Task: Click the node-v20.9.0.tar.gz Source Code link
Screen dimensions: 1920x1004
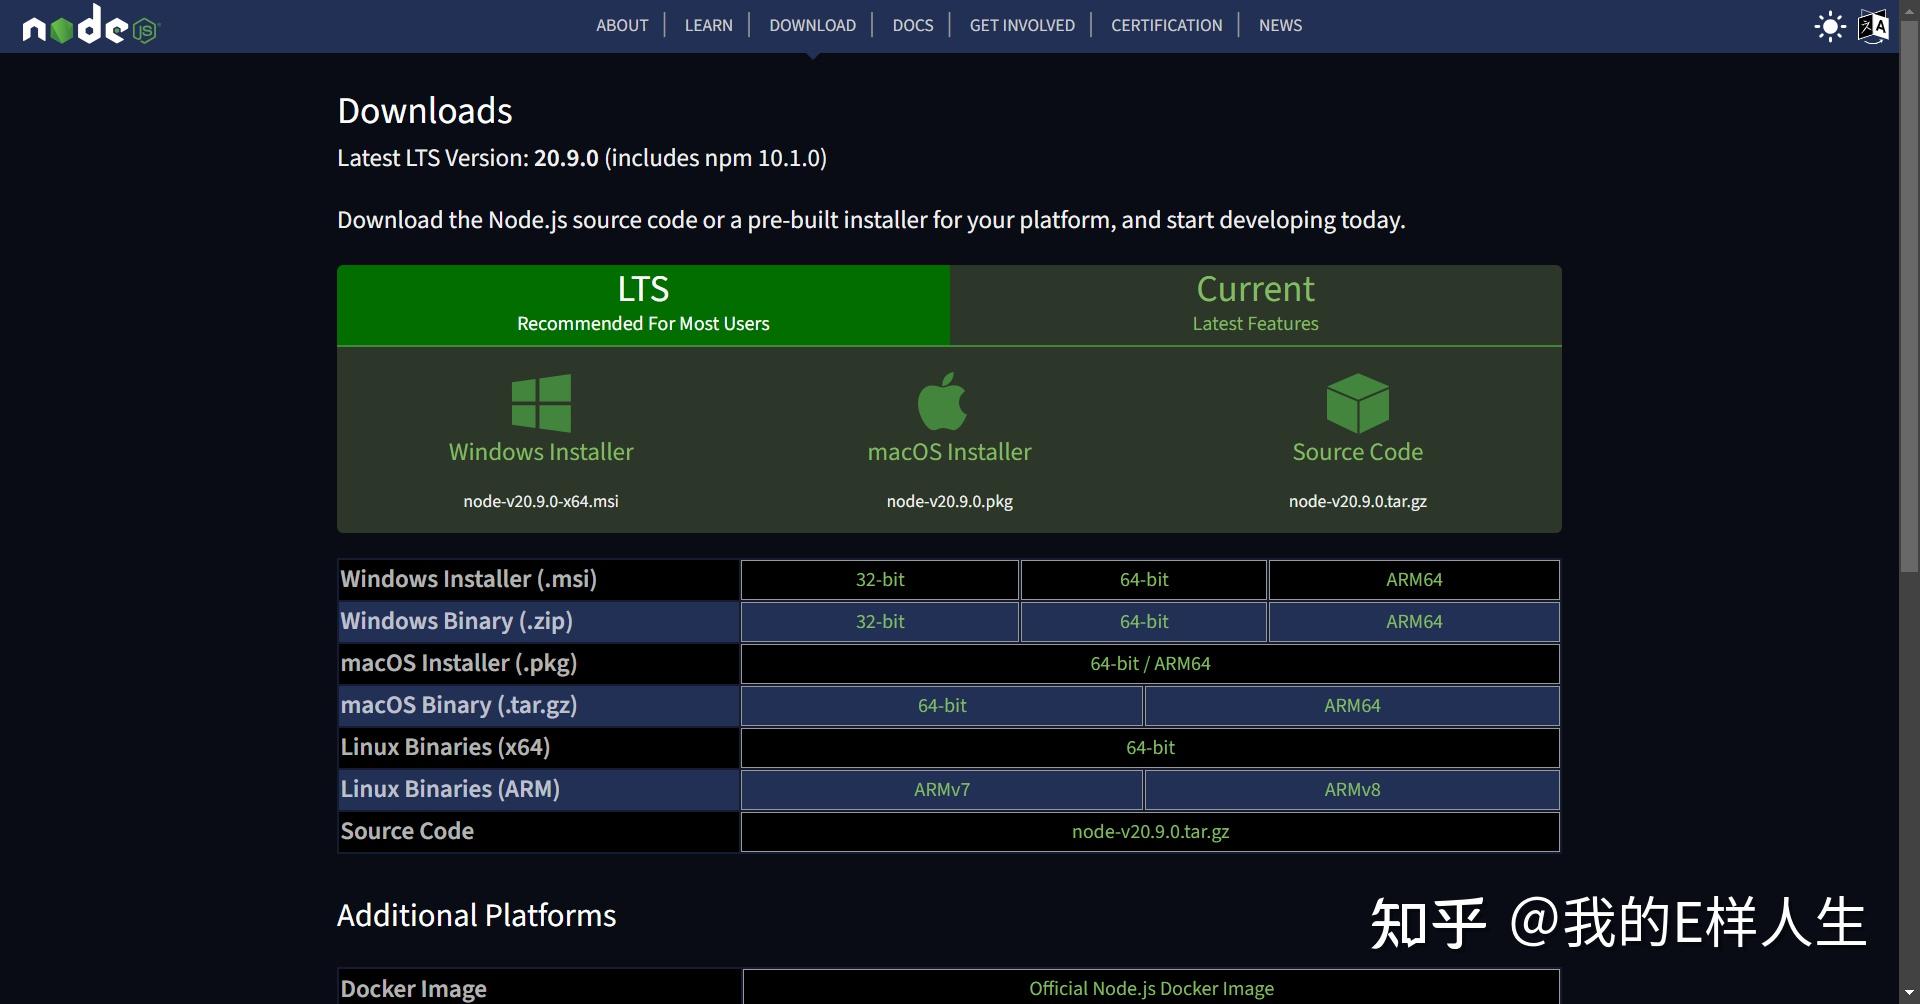Action: click(1150, 831)
